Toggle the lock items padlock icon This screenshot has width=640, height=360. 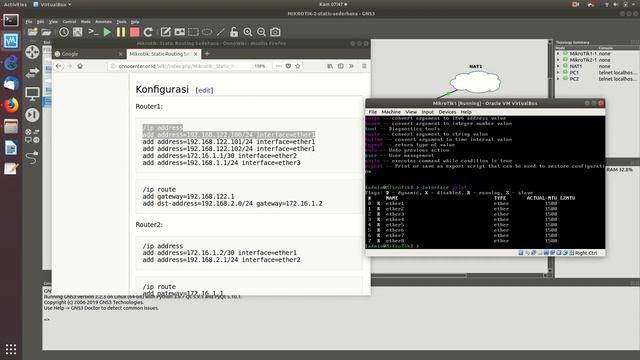234,32
